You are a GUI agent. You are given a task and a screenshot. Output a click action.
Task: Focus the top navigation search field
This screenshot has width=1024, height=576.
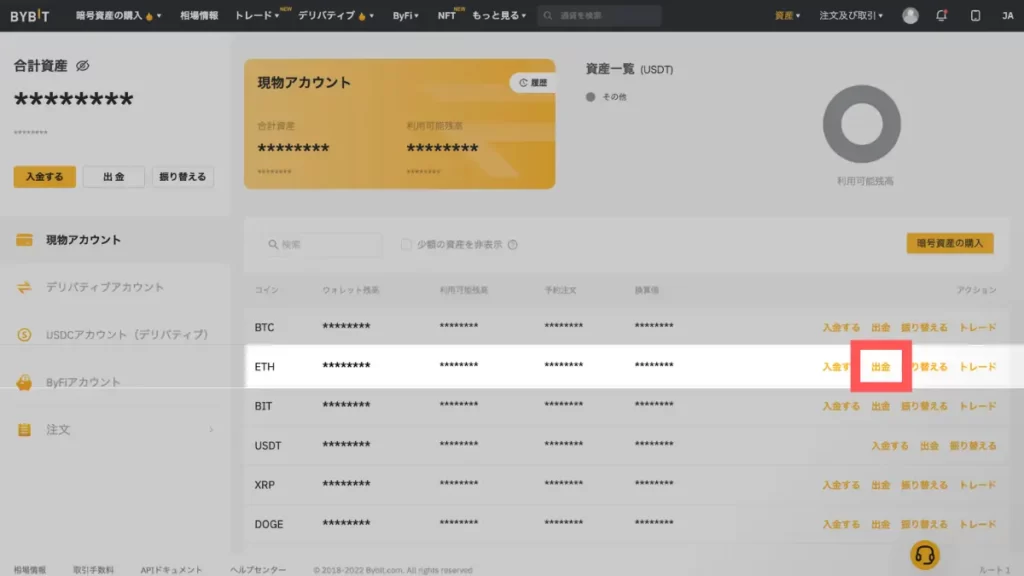(x=600, y=16)
